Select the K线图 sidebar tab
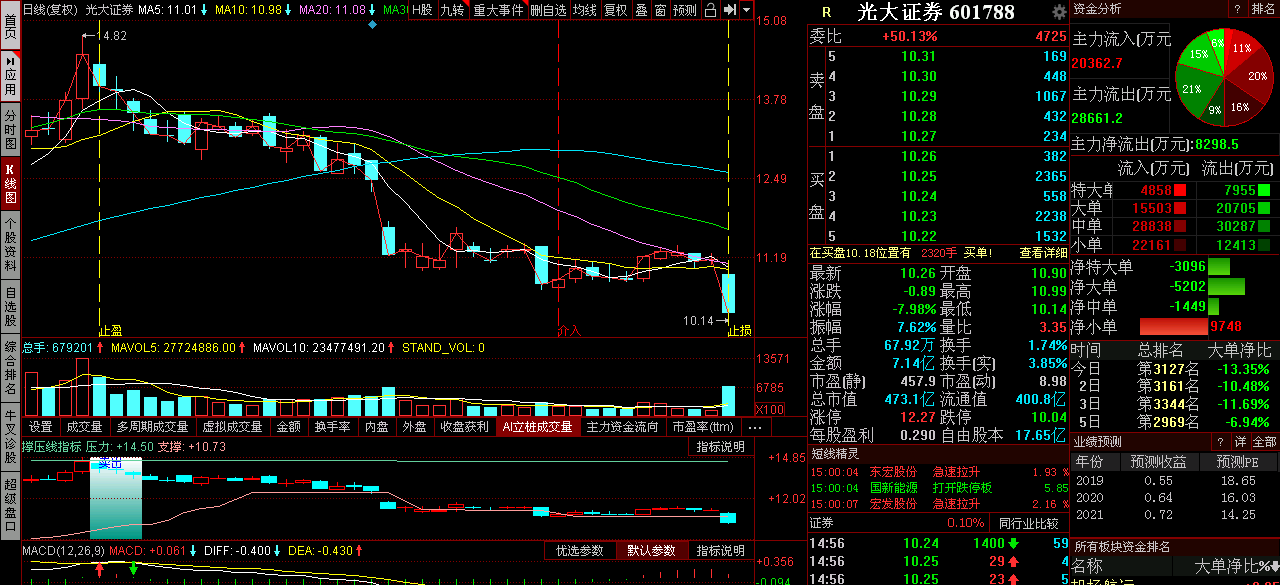Viewport: 1280px width, 585px height. pyautogui.click(x=10, y=184)
